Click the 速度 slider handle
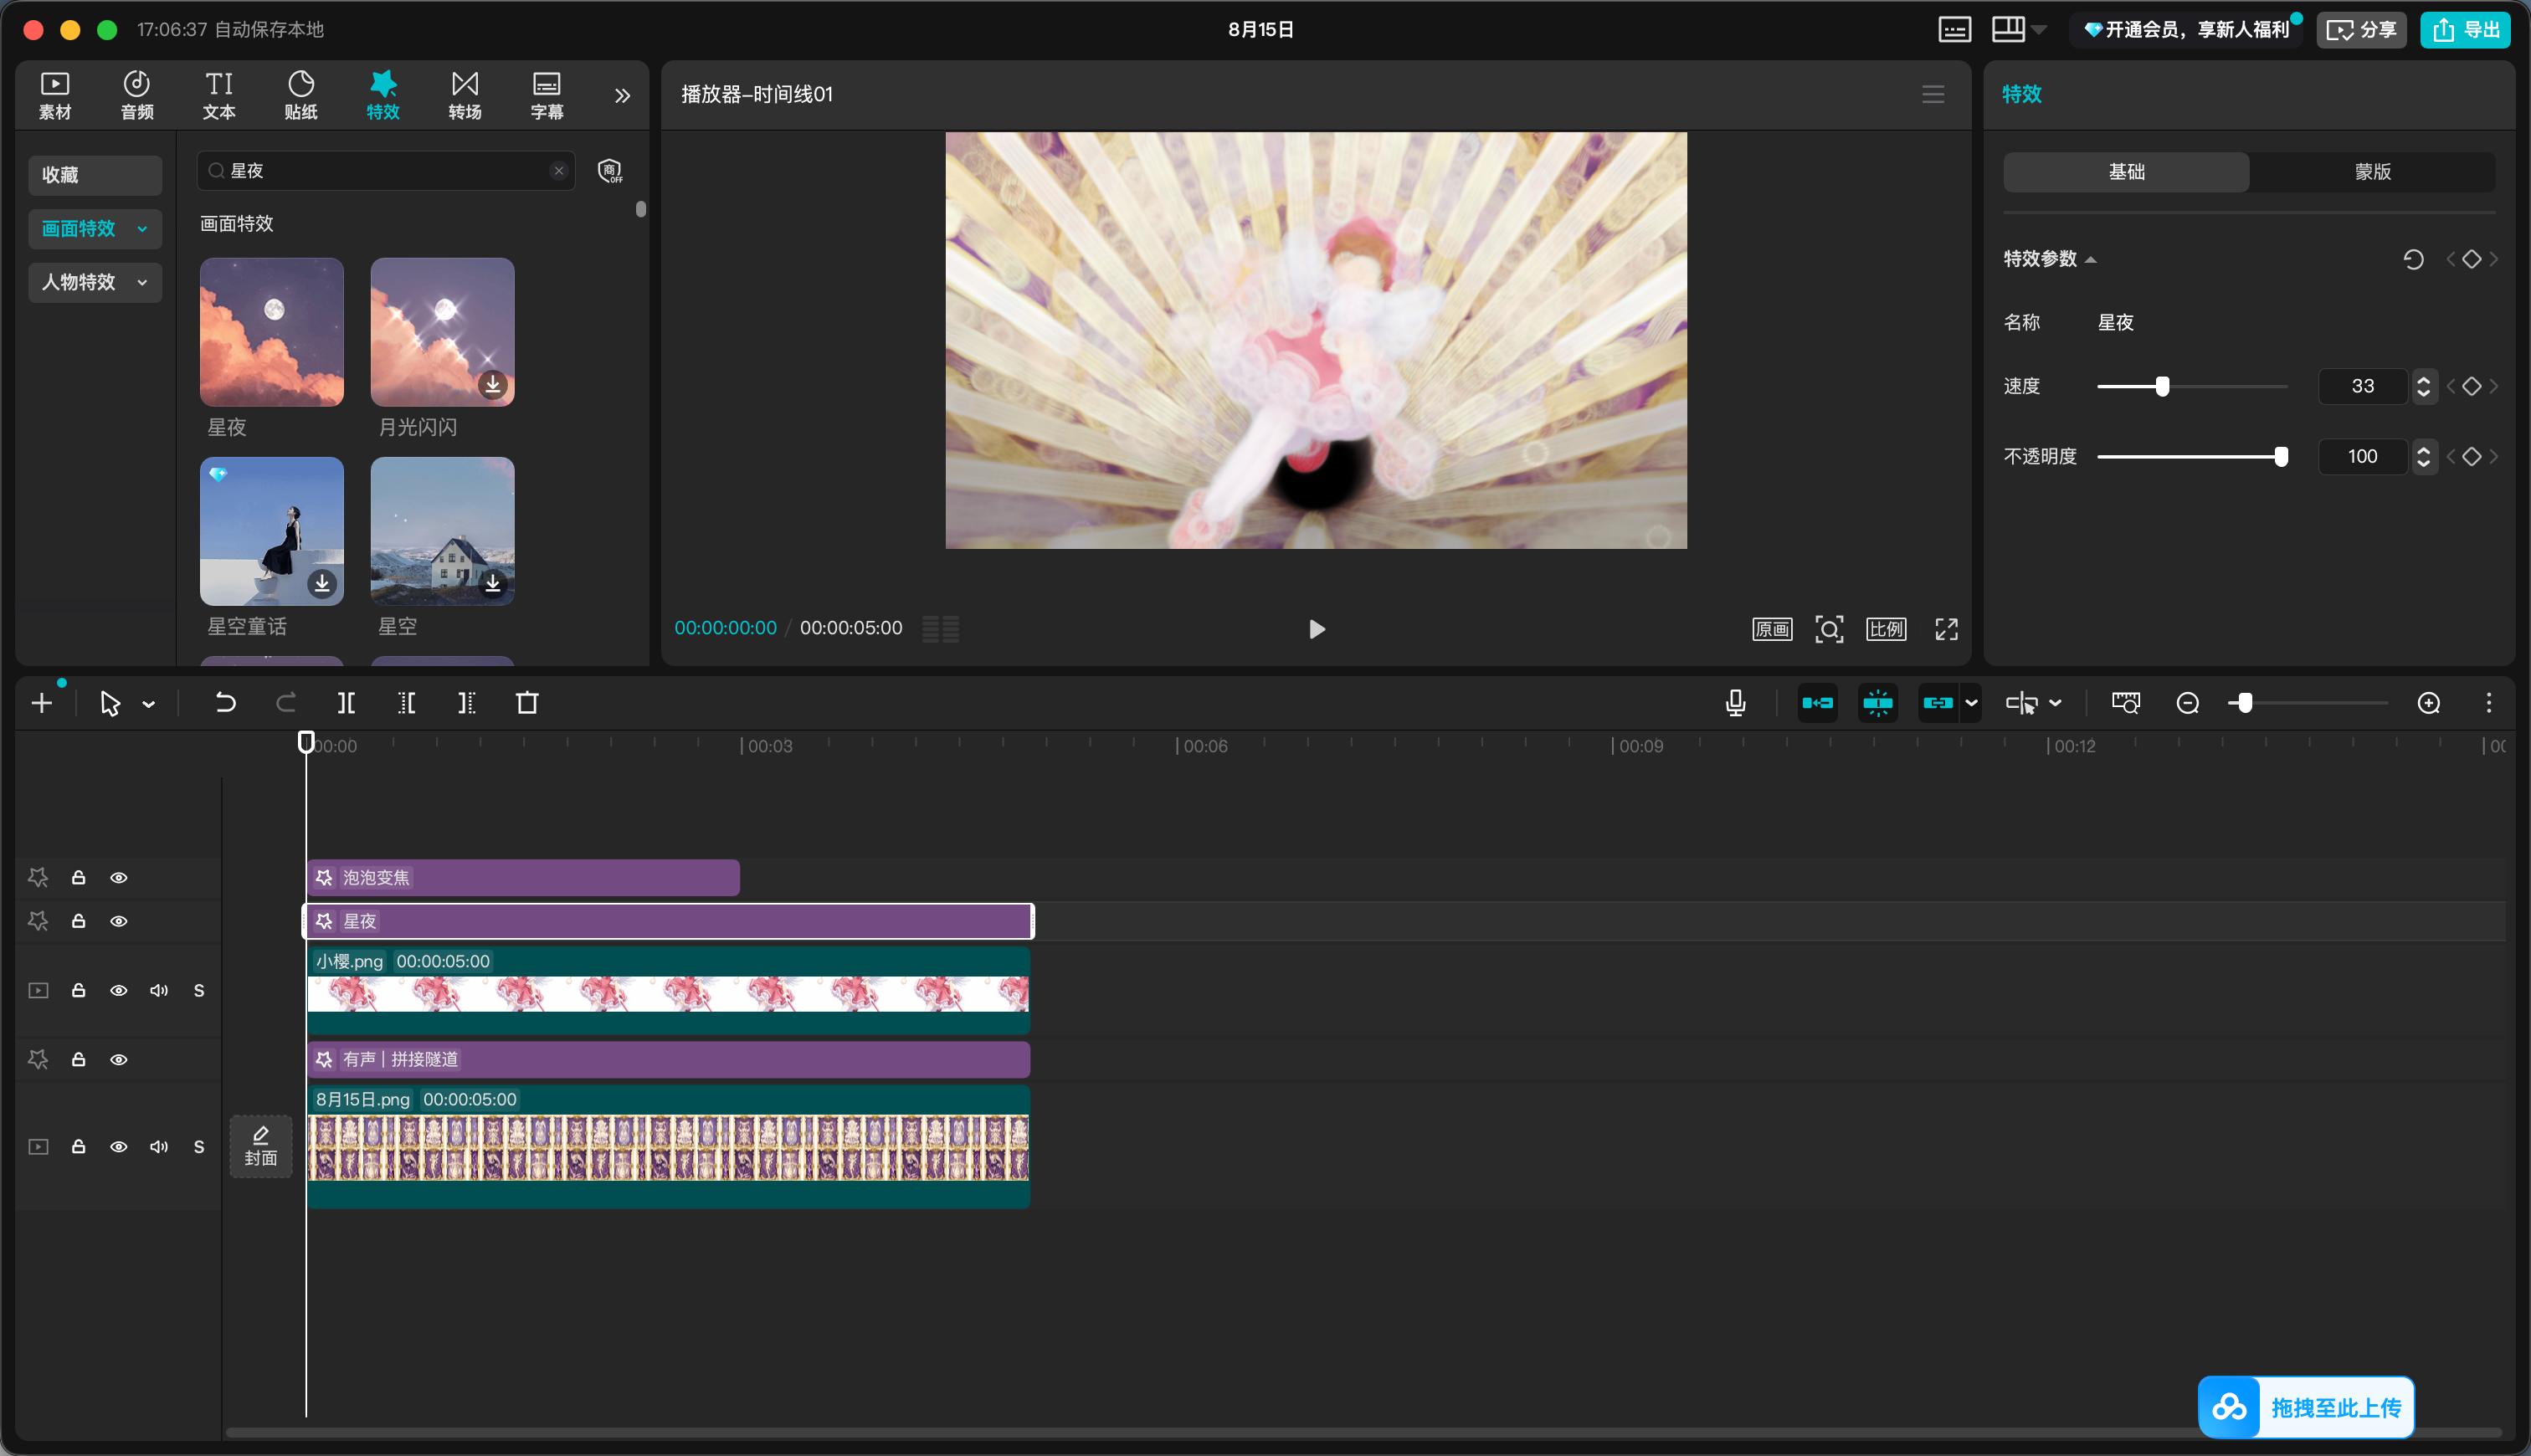Screen dimensions: 2531x1456 click(2162, 386)
